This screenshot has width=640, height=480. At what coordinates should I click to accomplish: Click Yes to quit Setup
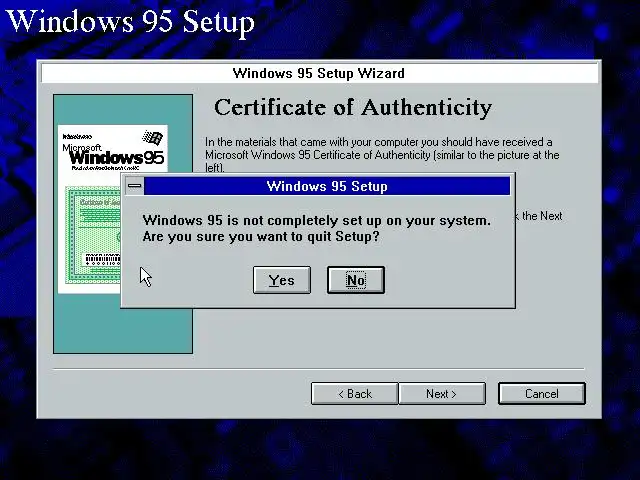coord(282,280)
